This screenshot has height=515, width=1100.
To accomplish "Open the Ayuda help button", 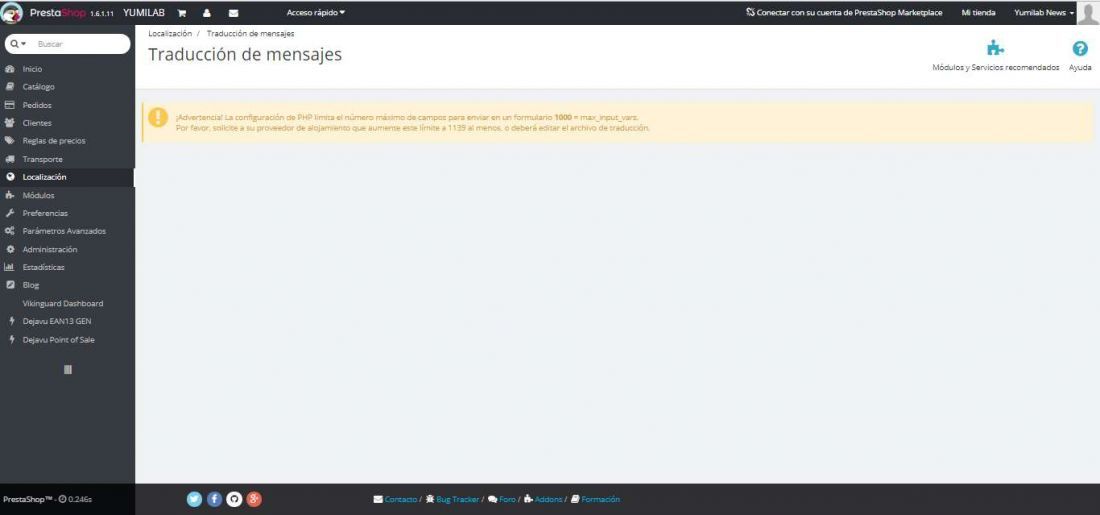I will (x=1080, y=56).
